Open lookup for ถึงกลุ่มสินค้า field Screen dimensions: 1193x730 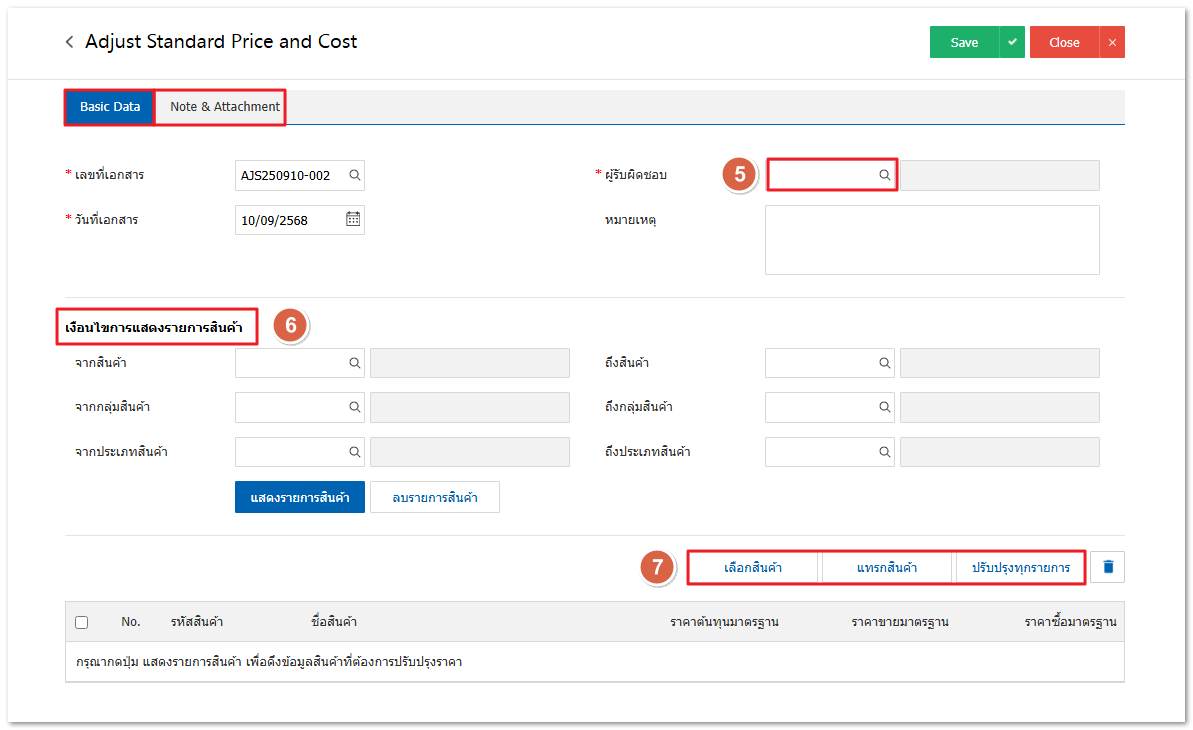coord(884,407)
